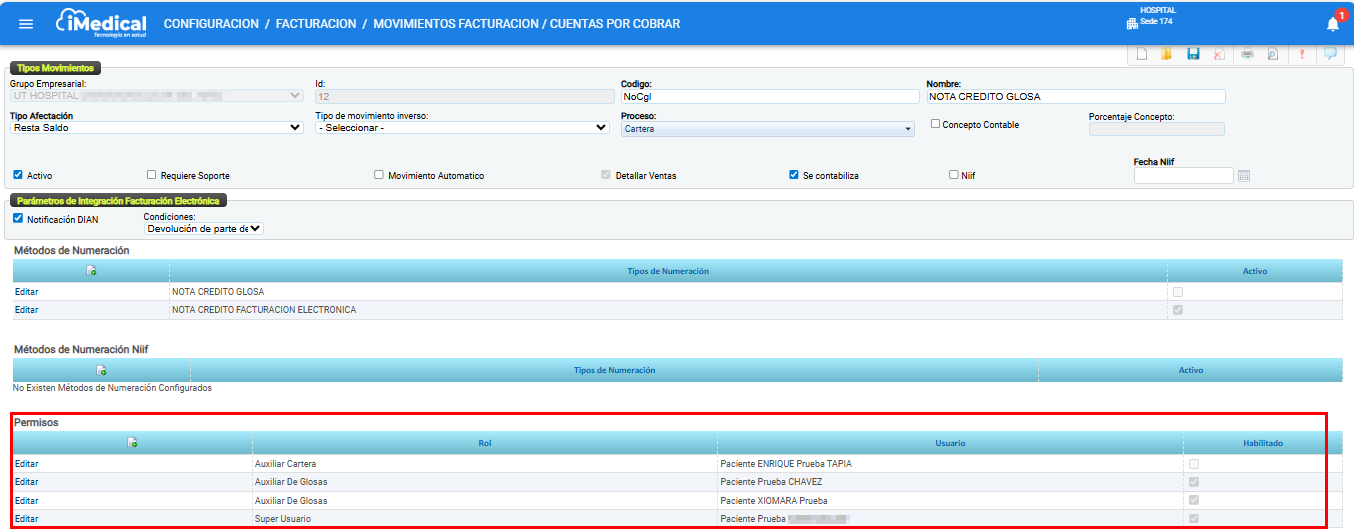
Task: Click the print preview magnifier icon
Action: click(1273, 55)
